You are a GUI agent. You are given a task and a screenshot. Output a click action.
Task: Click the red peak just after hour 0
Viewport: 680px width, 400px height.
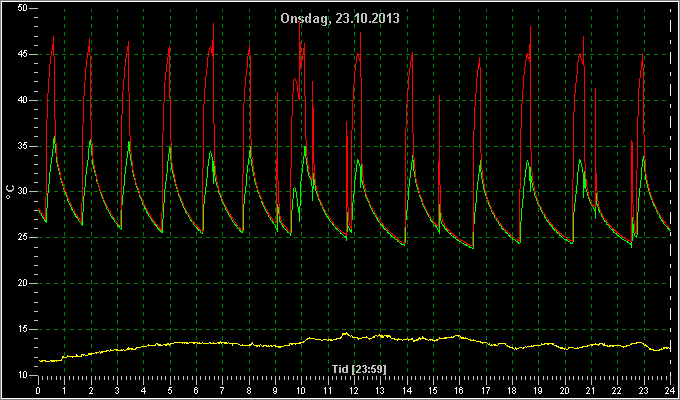(x=53, y=38)
